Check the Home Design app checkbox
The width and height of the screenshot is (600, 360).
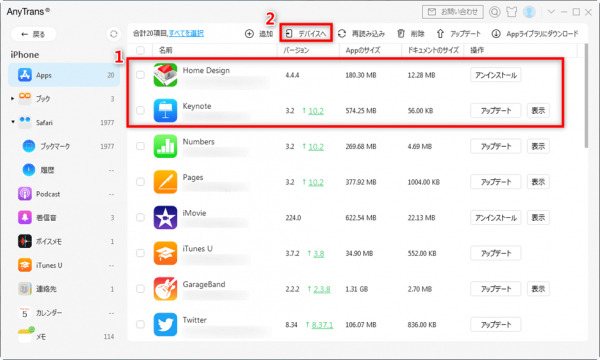tap(140, 75)
